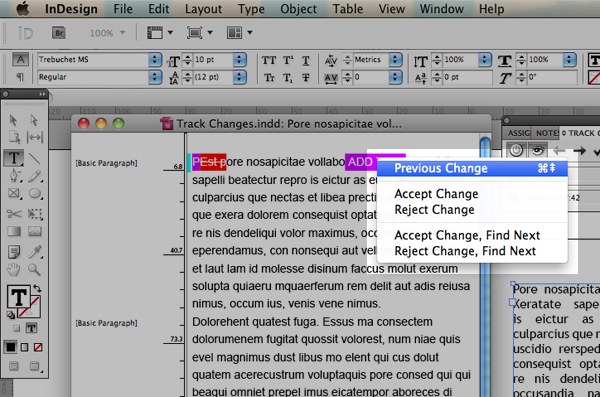
Task: Select the Type tool in the toolbox
Action: [x=14, y=158]
